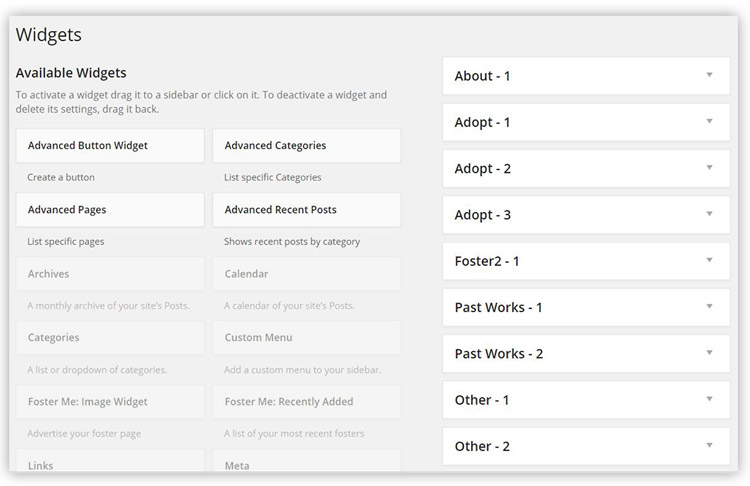The image size is (750, 486).
Task: Expand the Past Works - 2 arrow
Action: 709,353
